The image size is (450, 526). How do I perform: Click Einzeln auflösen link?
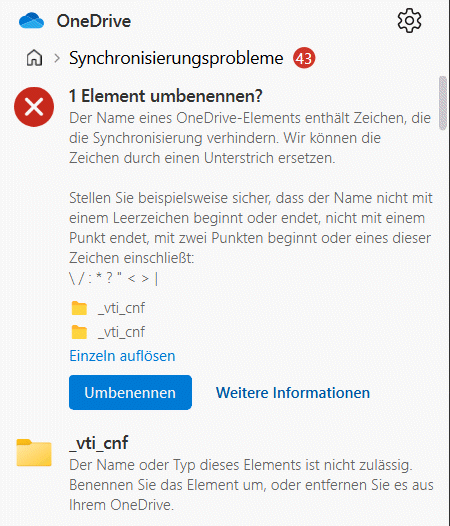(122, 356)
